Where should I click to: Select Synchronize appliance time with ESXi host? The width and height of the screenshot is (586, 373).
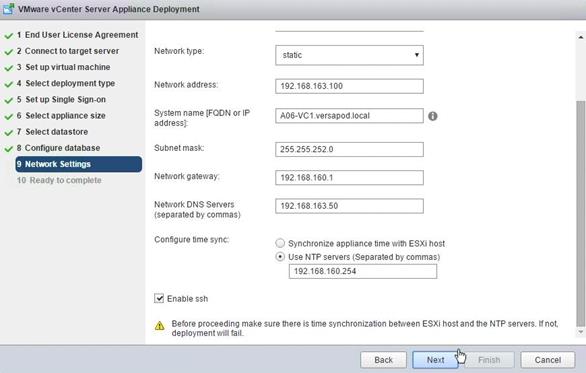280,243
